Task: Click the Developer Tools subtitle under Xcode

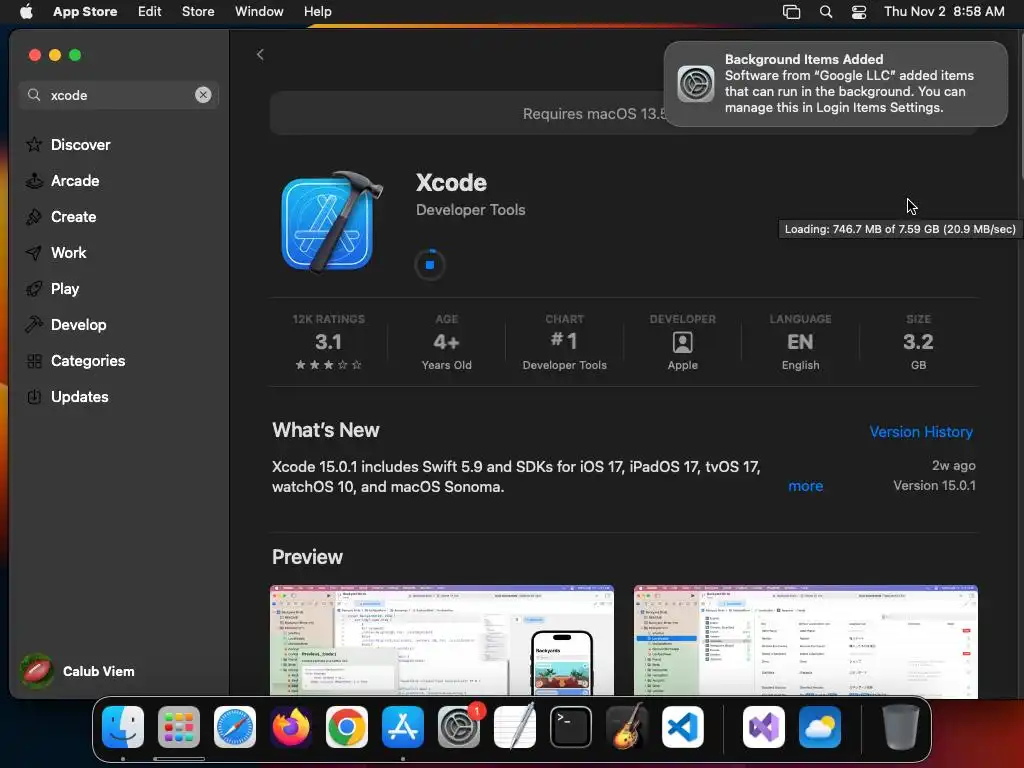Action: click(470, 210)
